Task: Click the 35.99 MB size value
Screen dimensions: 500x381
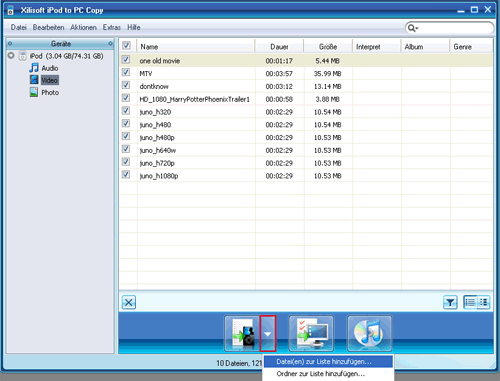Action: coord(327,74)
